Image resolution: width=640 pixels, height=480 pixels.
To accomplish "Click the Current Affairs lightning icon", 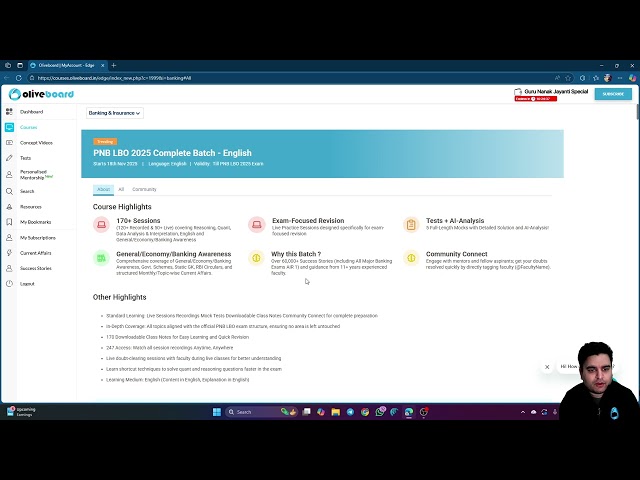I will click(x=10, y=253).
